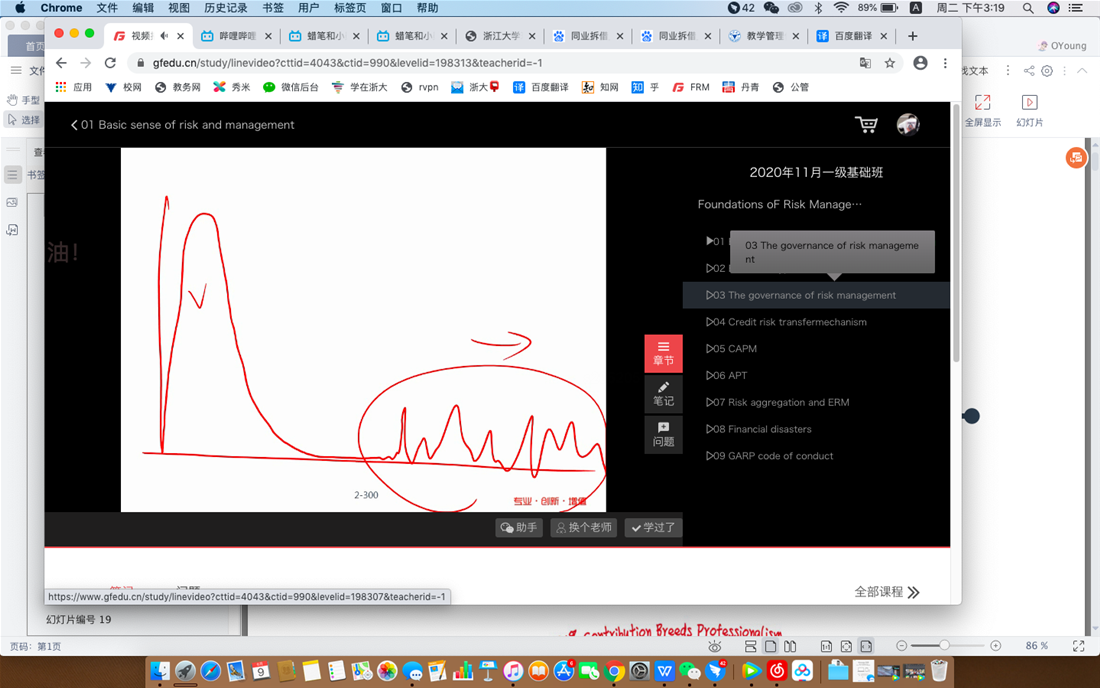Switch to the 浙江大学 browser tab

[x=500, y=36]
